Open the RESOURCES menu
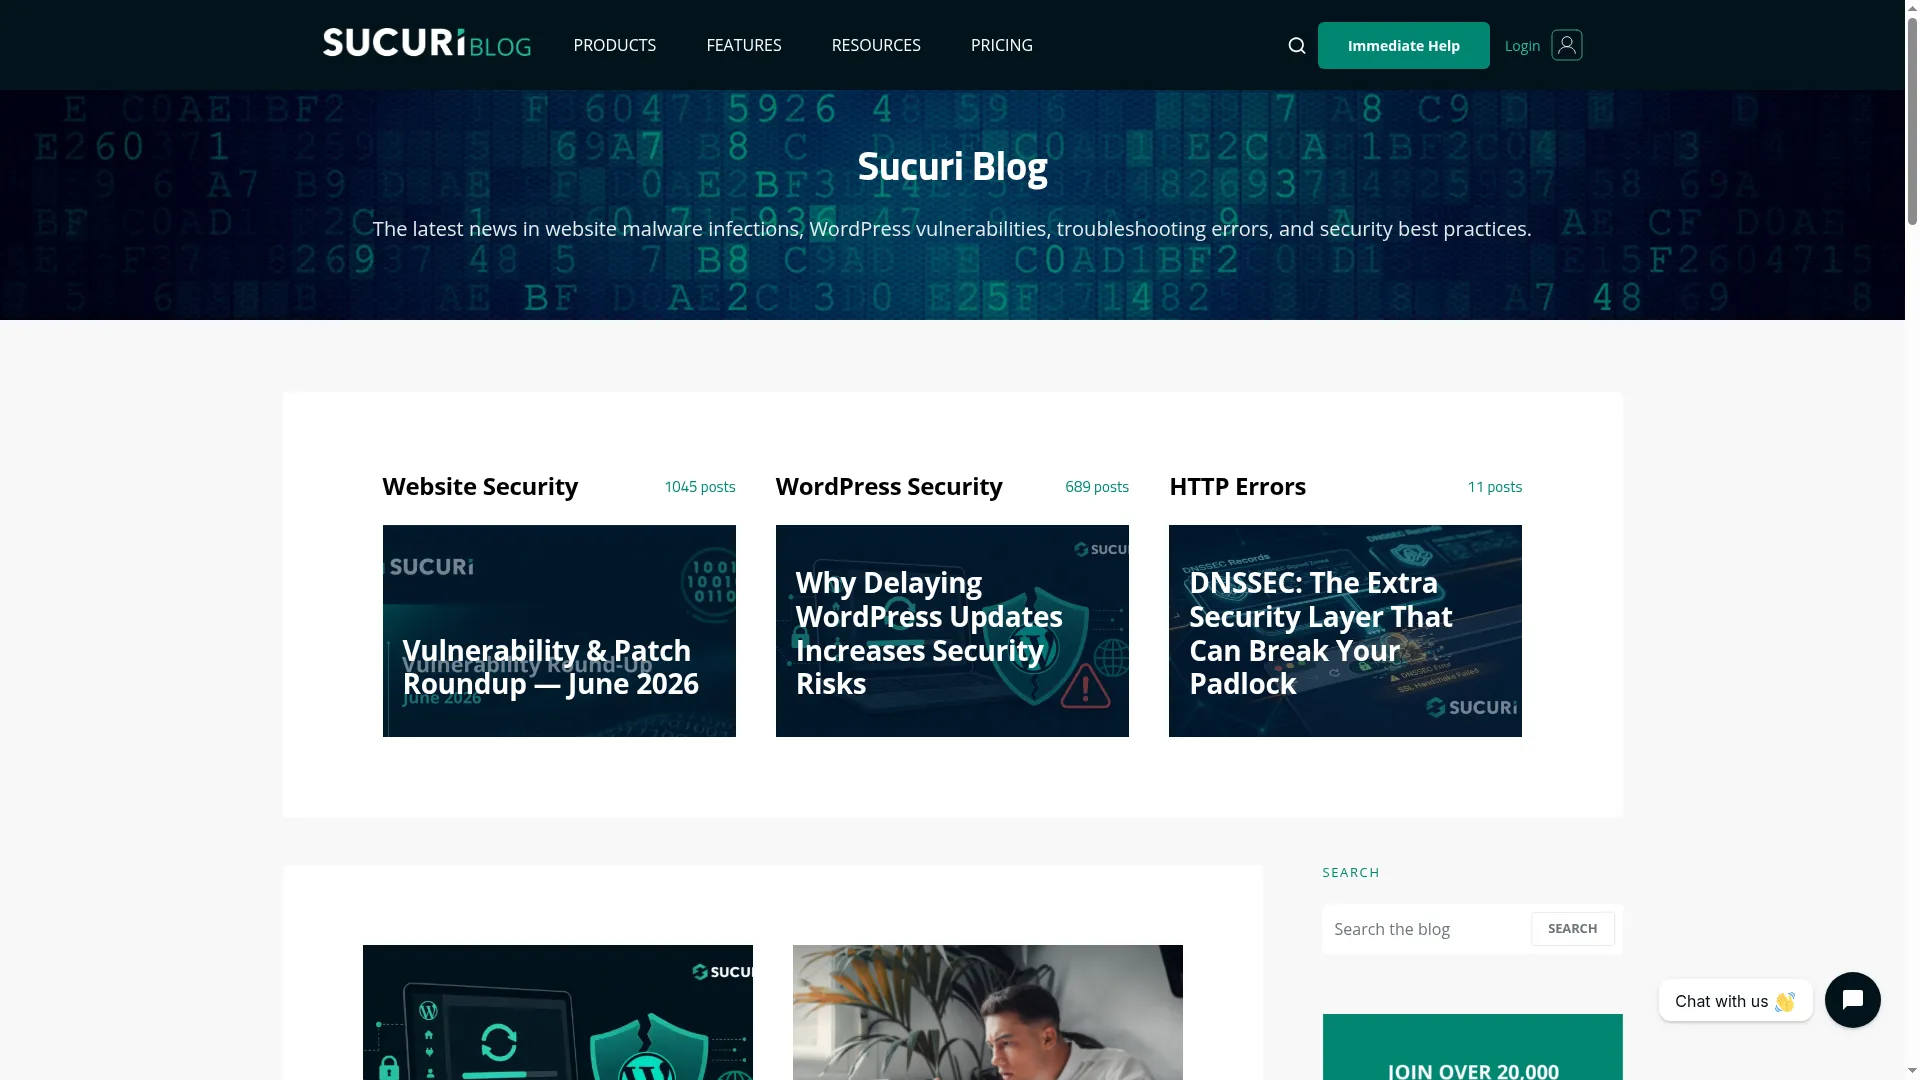 point(876,45)
